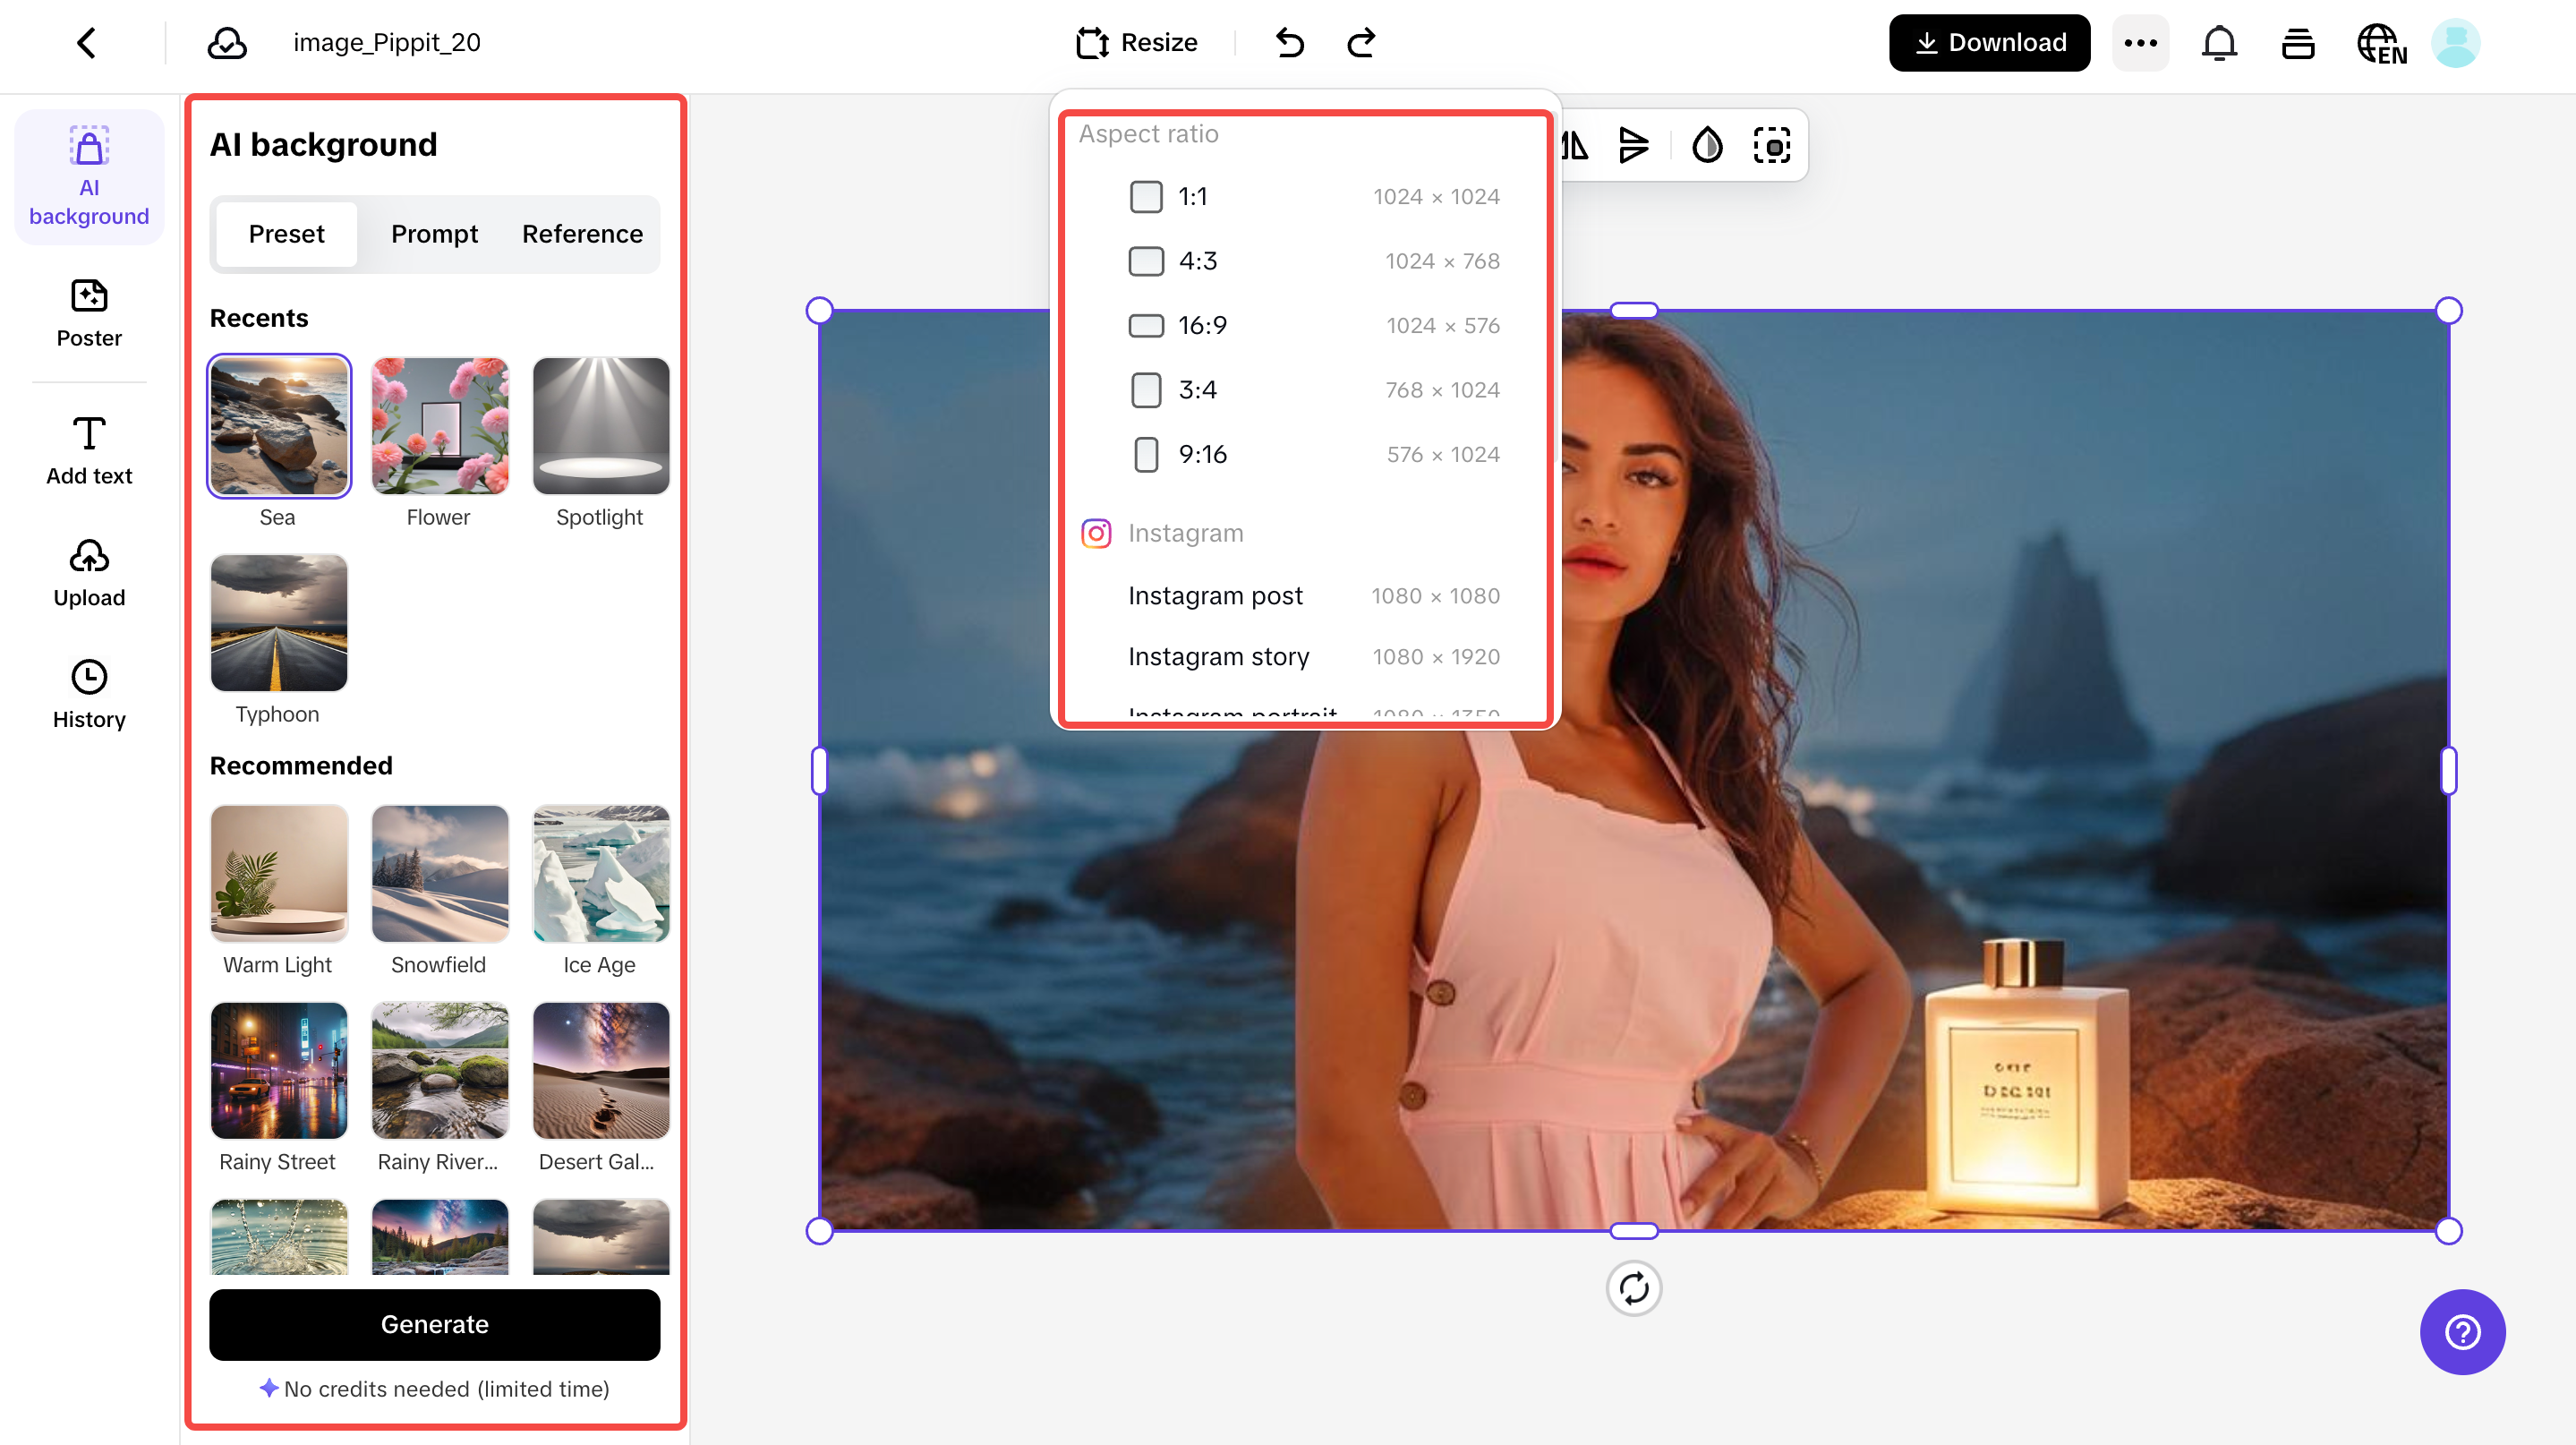2576x1445 pixels.
Task: Open the notifications bell
Action: [x=2219, y=43]
